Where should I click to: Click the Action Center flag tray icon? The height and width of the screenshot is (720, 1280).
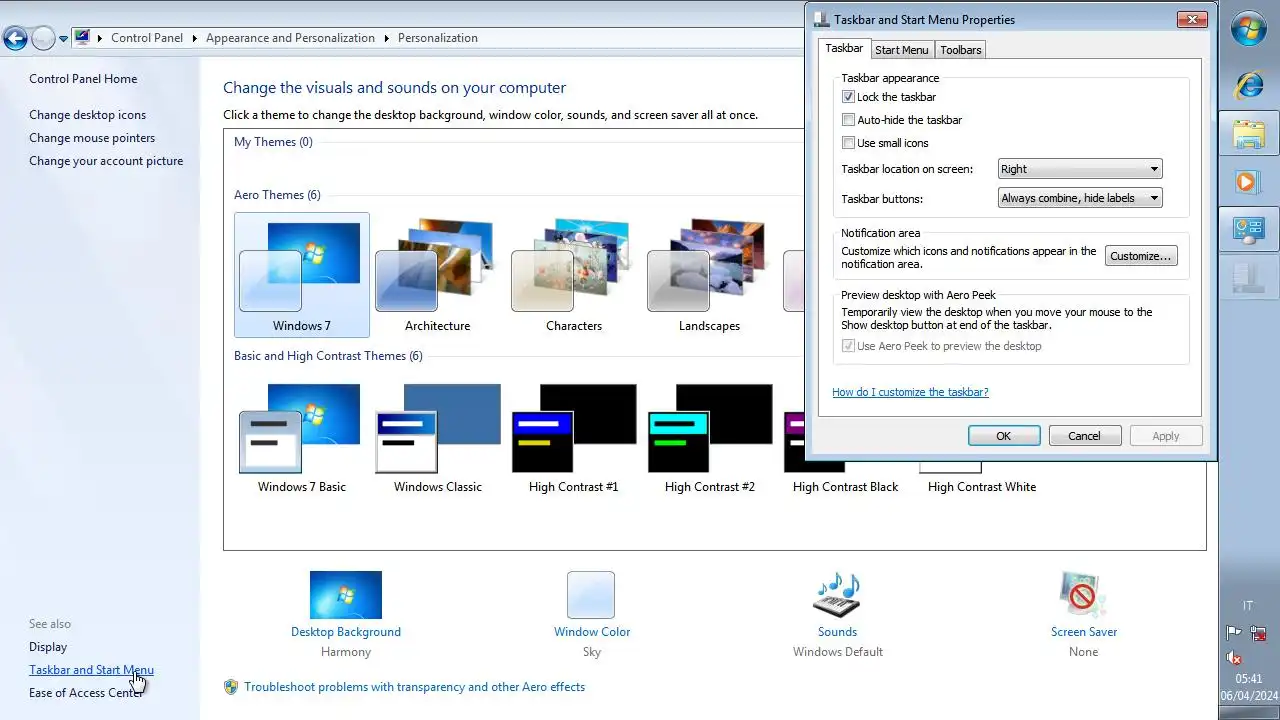click(1235, 633)
